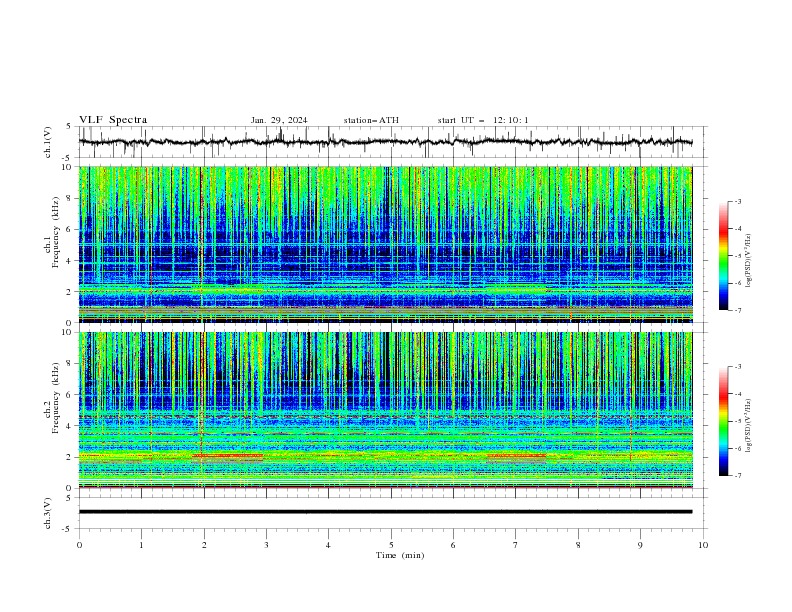Click time-axis tick label "8" at bottom
Screen dimensions: 792x612
(x=578, y=545)
